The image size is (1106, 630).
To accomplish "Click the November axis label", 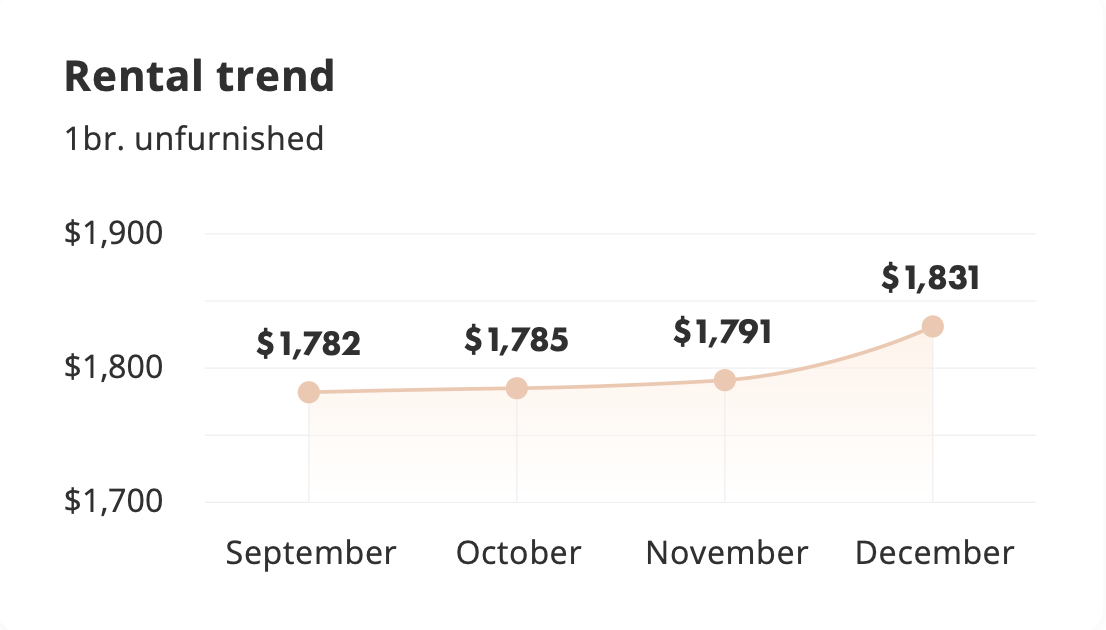I will (727, 553).
